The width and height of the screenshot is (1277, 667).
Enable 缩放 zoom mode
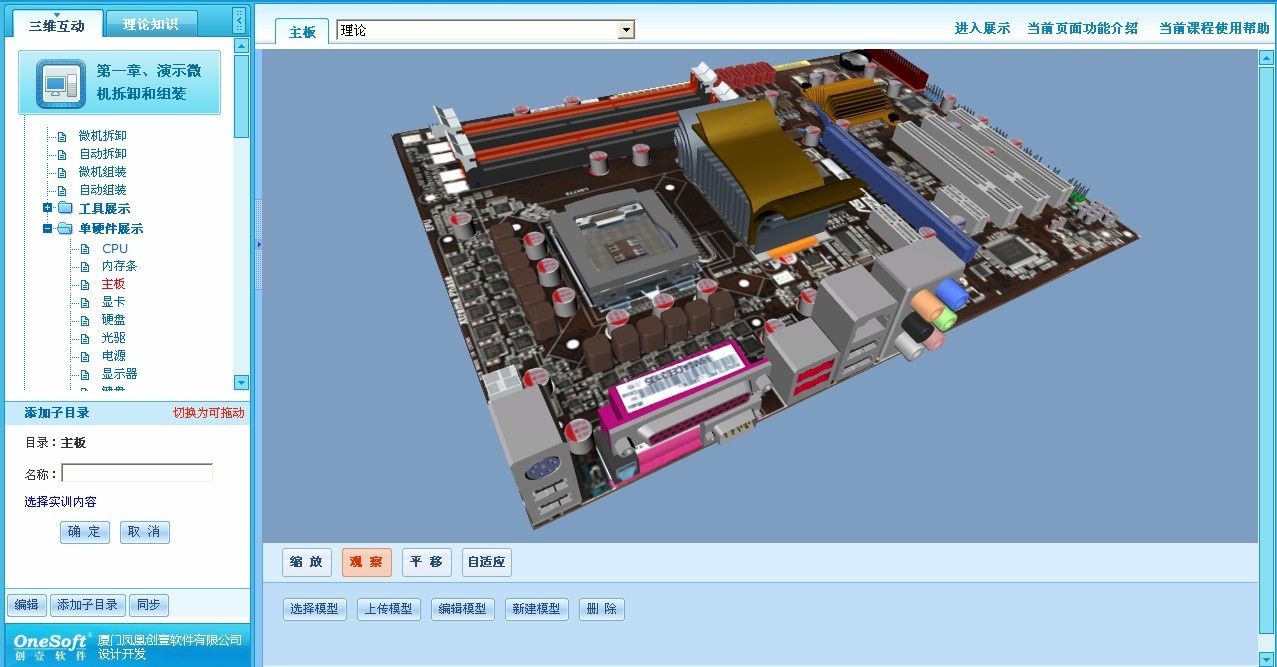[x=307, y=562]
